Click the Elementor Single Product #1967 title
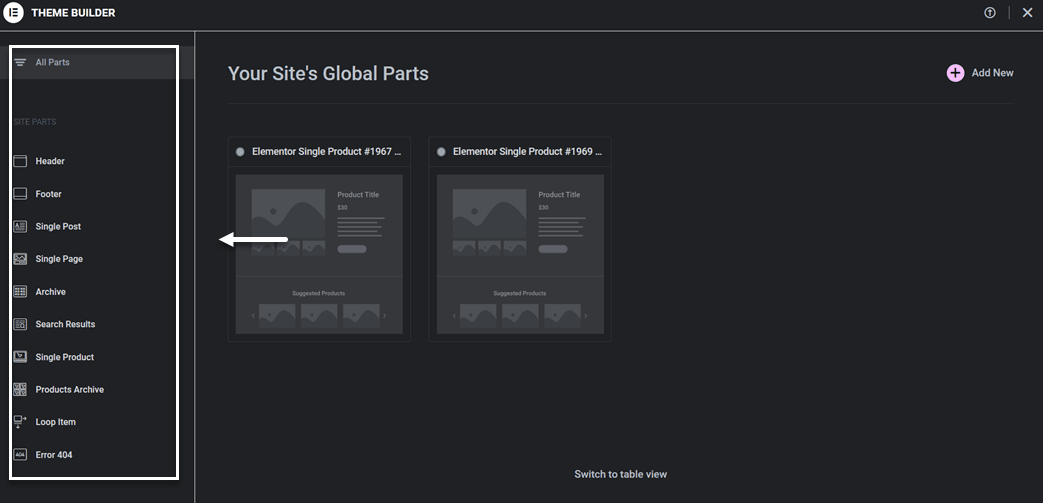The width and height of the screenshot is (1043, 503). [x=327, y=152]
